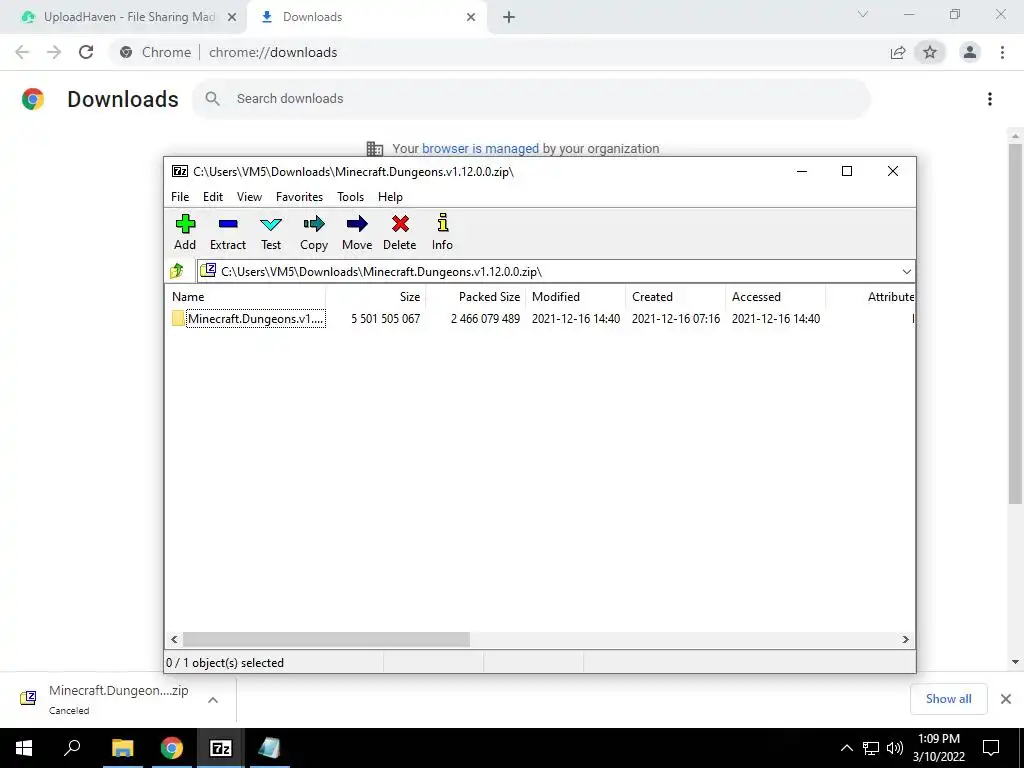The height and width of the screenshot is (768, 1024).
Task: Open a new Chrome tab
Action: pos(509,17)
